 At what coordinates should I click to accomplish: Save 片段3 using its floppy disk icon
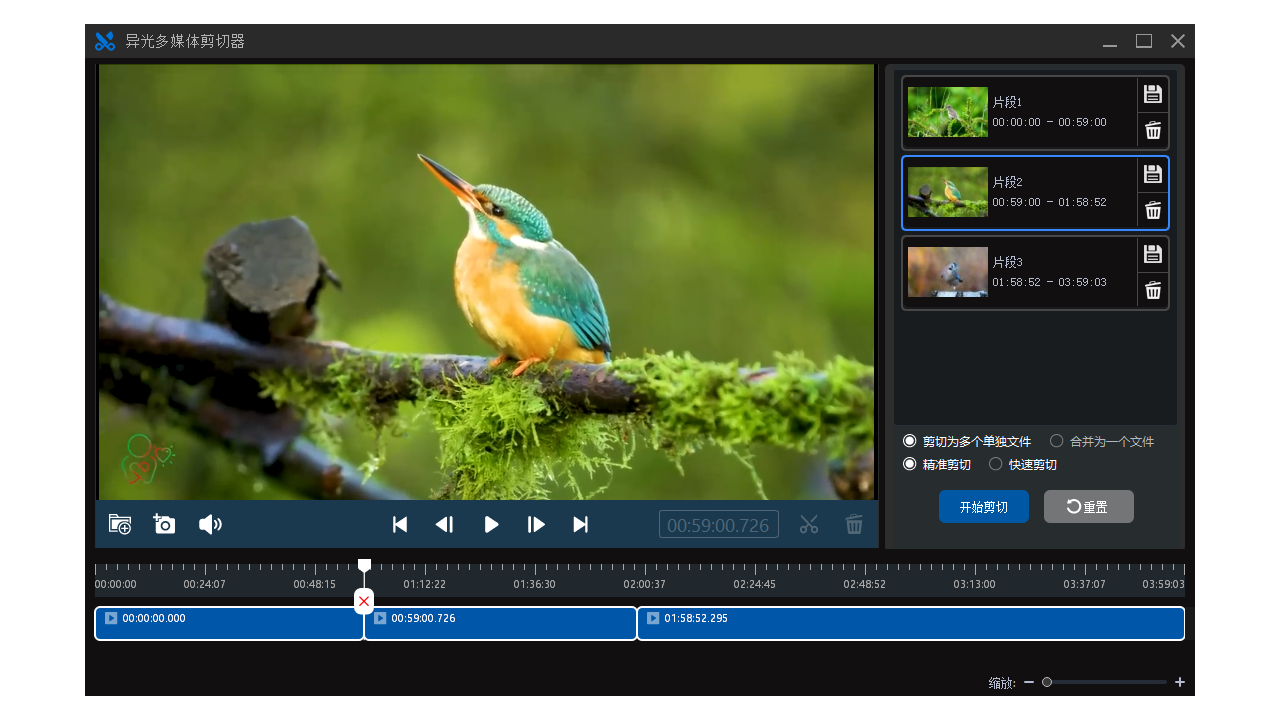click(1153, 254)
